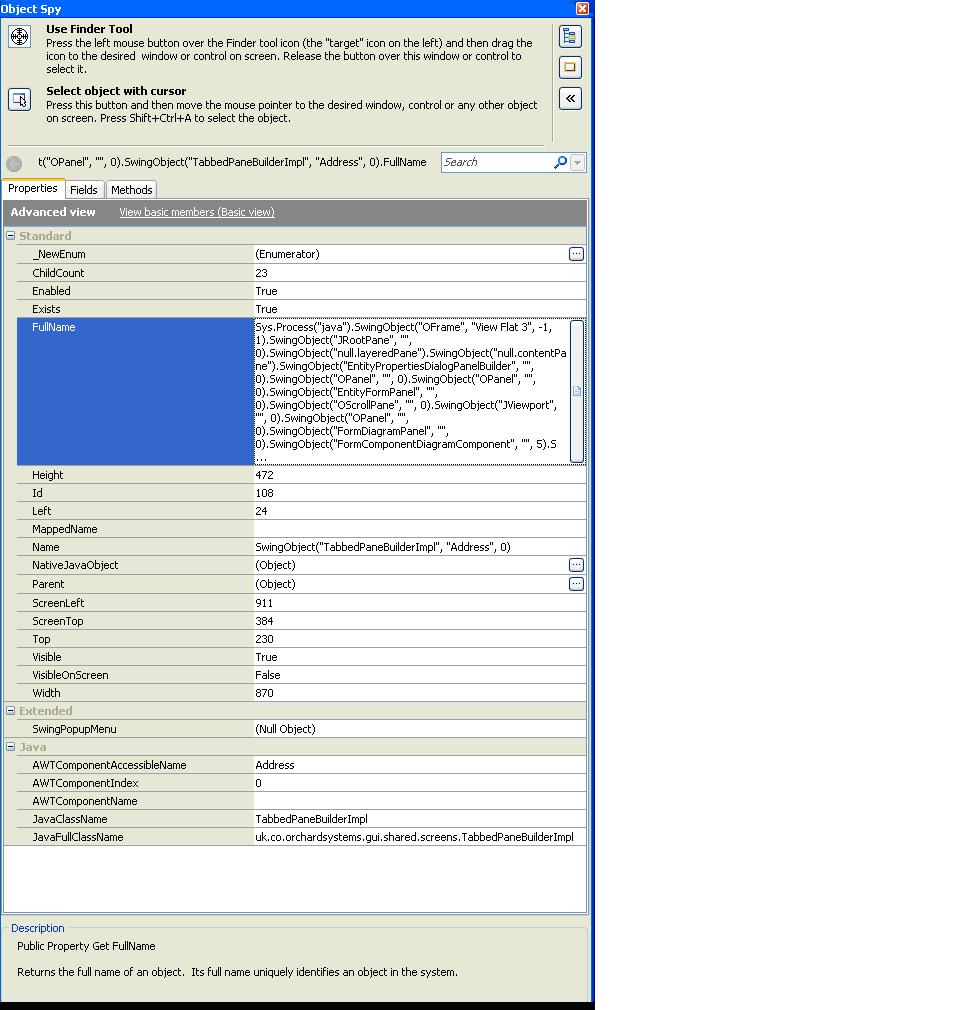The height and width of the screenshot is (1010, 960).
Task: Open the object tree view icon
Action: click(570, 37)
